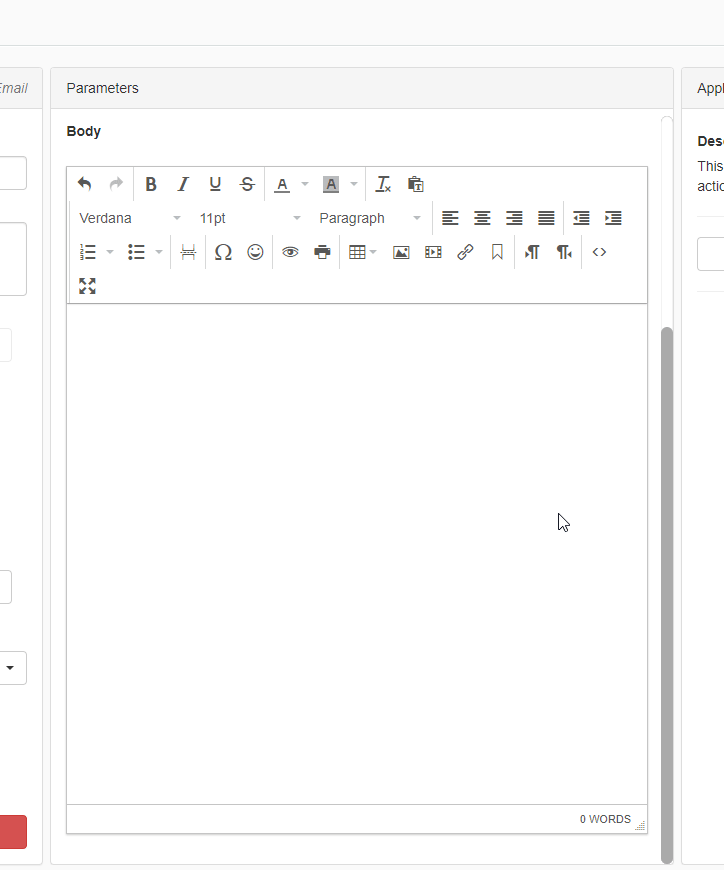Open source code view icon
724x870 pixels.
click(x=599, y=252)
